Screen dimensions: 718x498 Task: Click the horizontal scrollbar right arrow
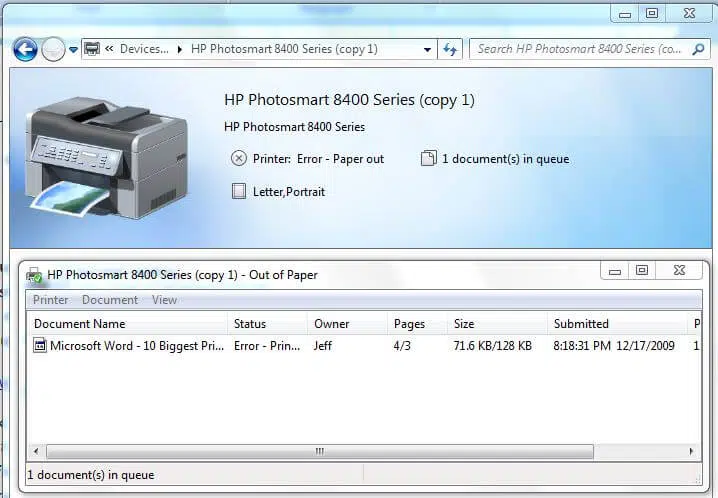(x=691, y=451)
